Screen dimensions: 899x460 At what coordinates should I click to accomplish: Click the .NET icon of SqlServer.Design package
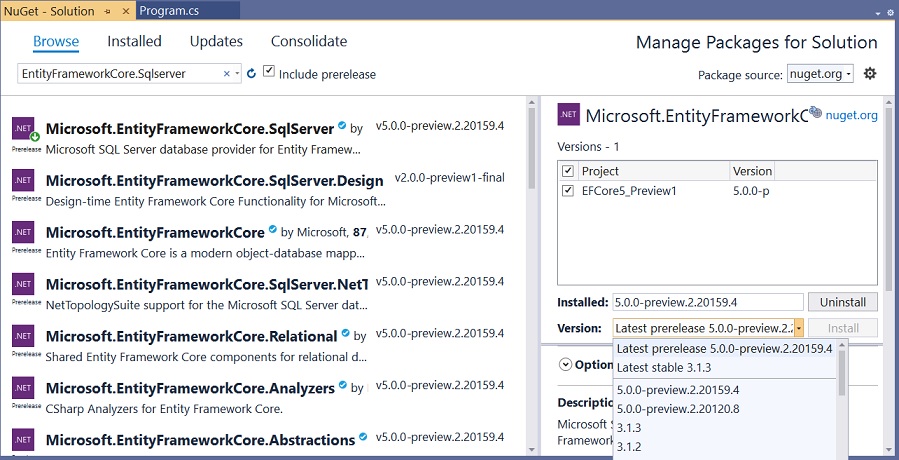tap(23, 180)
